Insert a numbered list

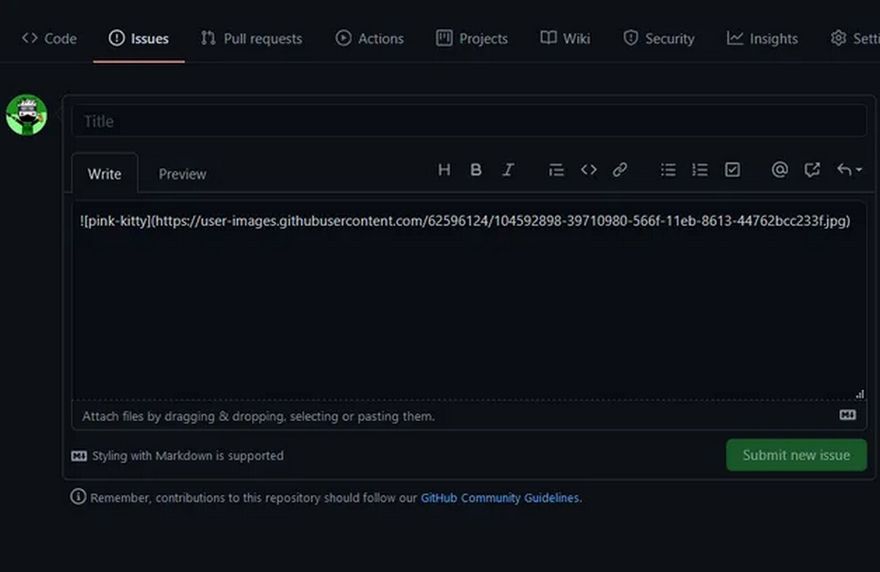(700, 170)
